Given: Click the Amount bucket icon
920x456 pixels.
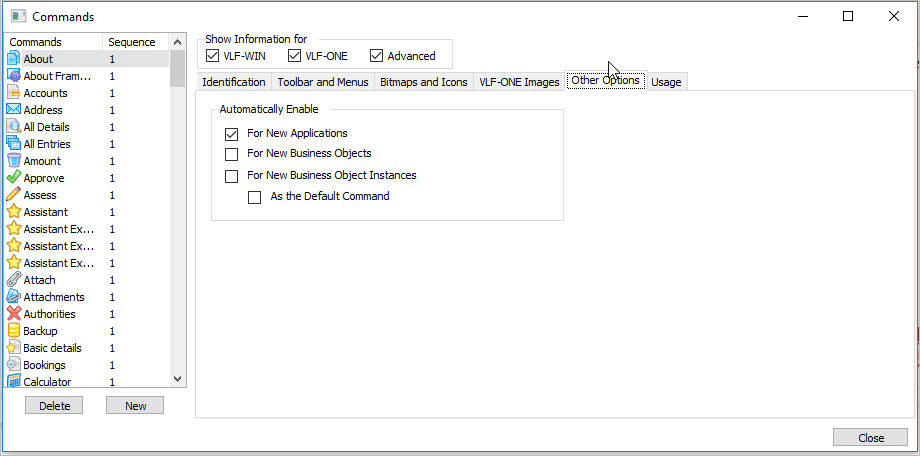Looking at the screenshot, I should tap(14, 161).
